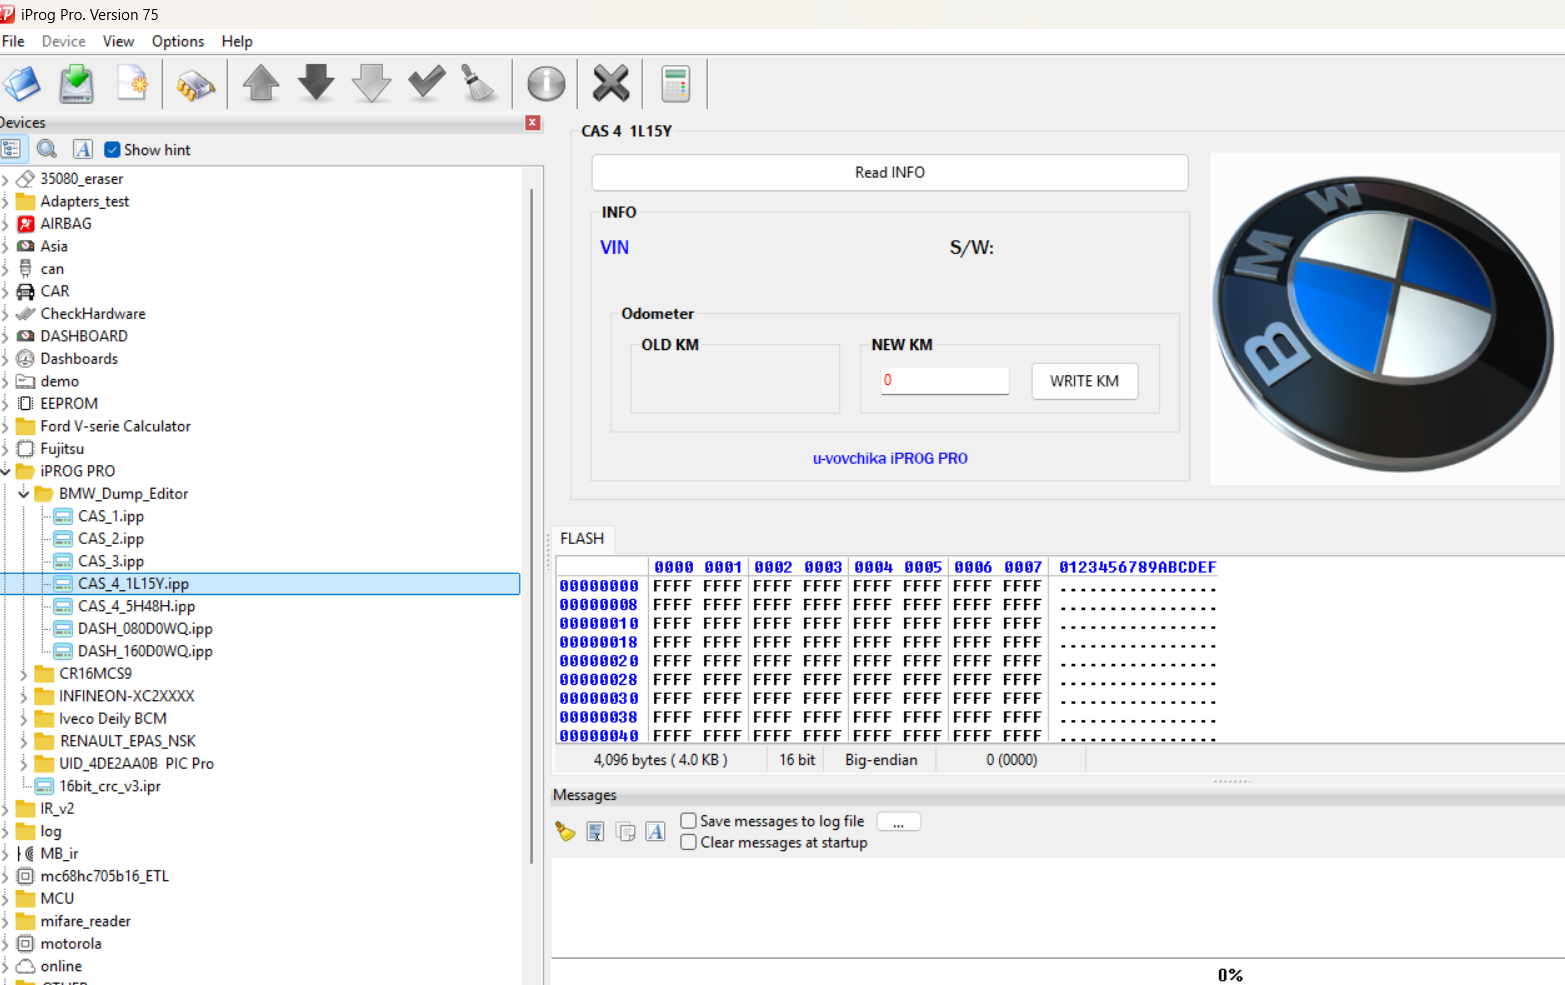The image size is (1565, 985).
Task: Click the save to disk icon
Action: 77,84
